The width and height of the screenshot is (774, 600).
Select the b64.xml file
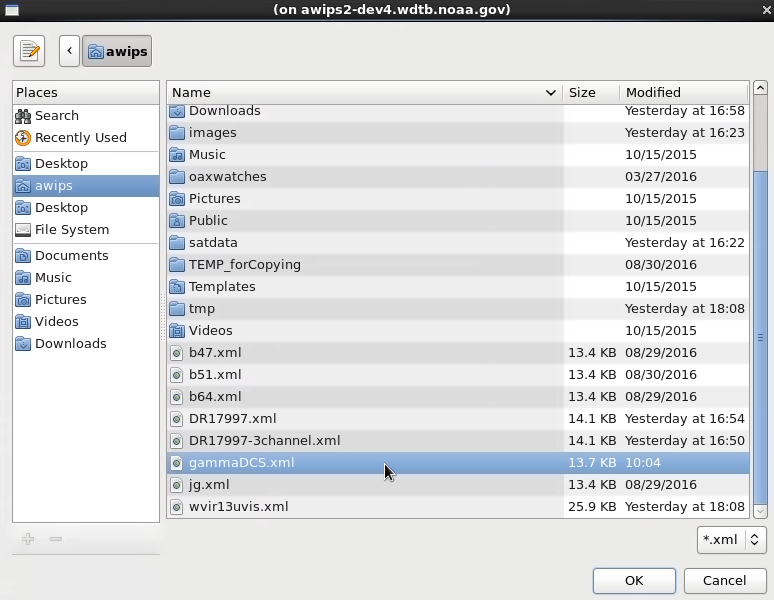458,397
